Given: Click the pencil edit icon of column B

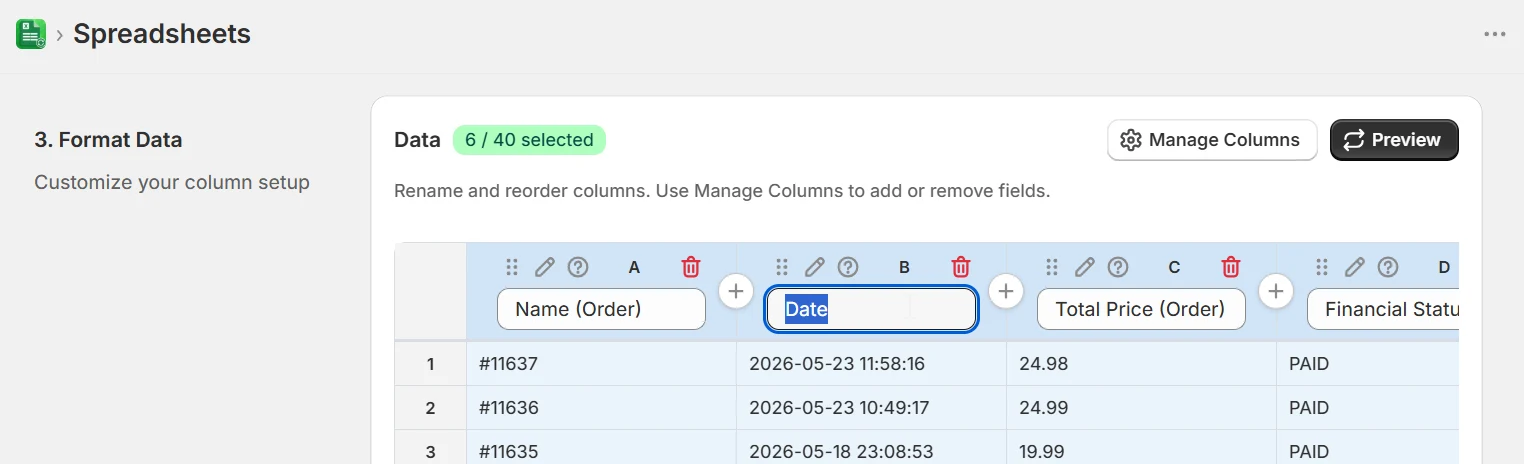Looking at the screenshot, I should 815,267.
